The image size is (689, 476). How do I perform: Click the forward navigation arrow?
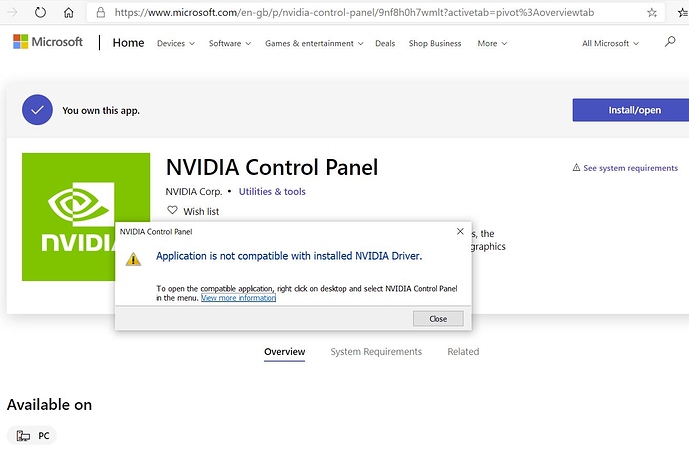[12, 12]
